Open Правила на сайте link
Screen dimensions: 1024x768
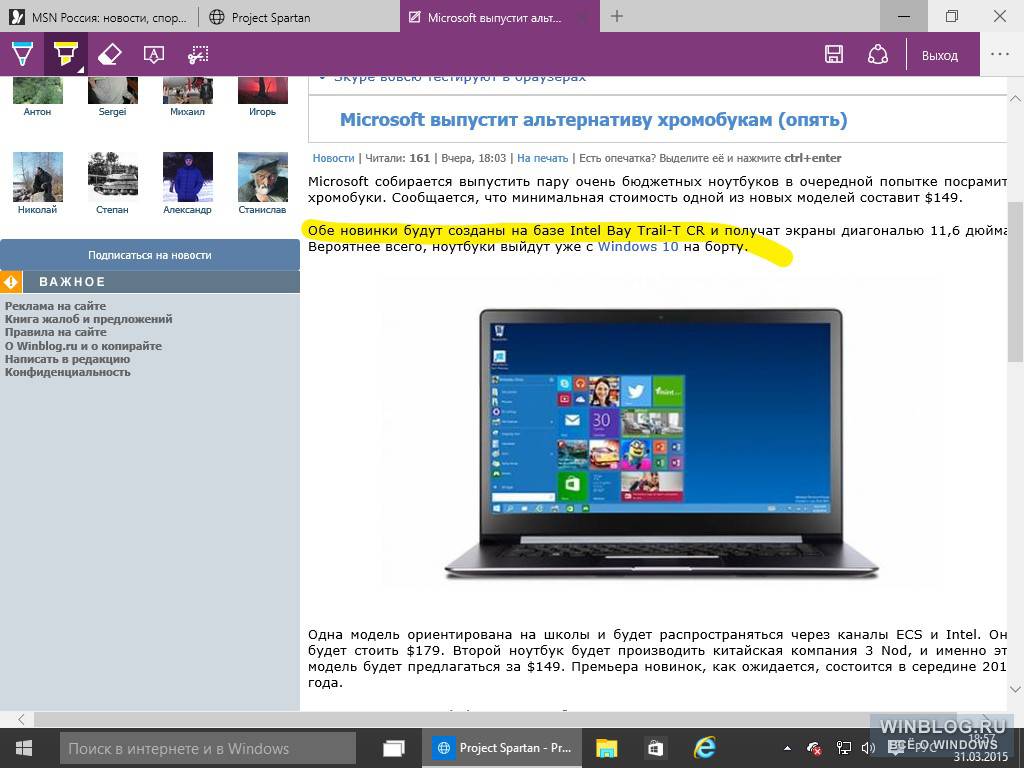[x=55, y=332]
